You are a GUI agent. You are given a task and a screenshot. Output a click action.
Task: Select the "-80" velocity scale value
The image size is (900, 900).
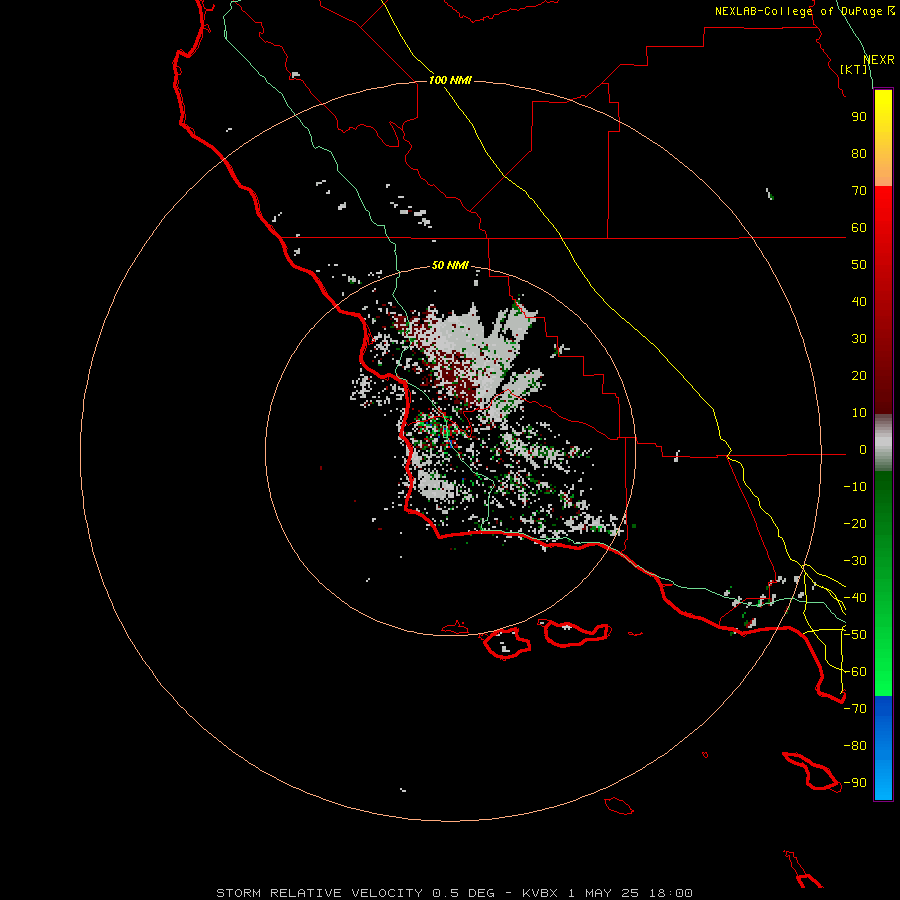[855, 746]
